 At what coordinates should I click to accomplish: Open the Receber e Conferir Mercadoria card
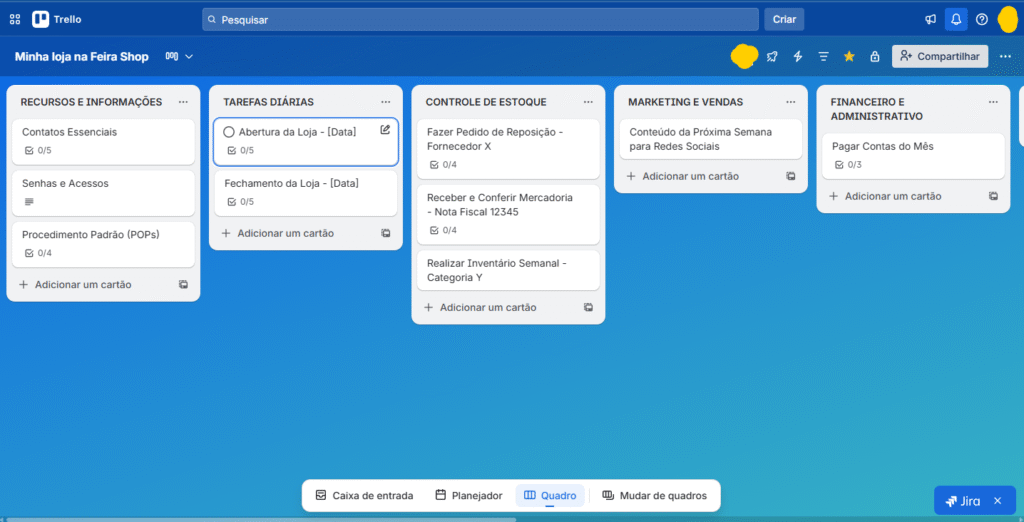click(508, 214)
